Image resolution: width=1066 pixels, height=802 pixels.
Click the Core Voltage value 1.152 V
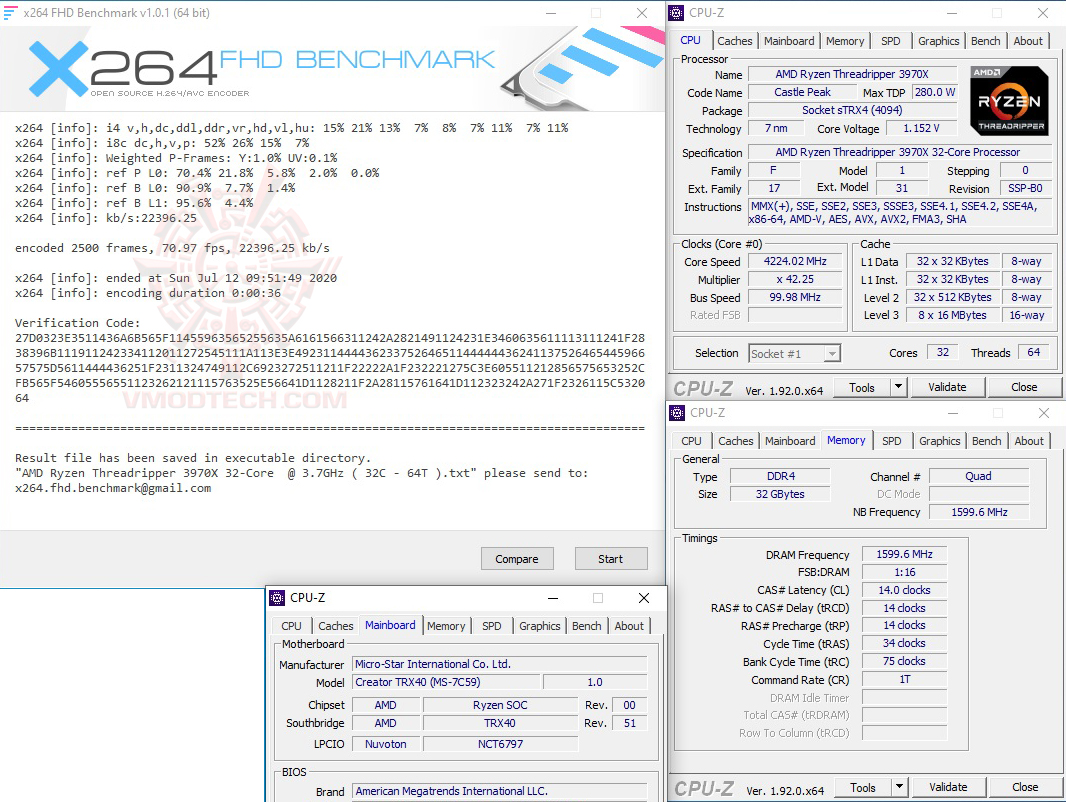pyautogui.click(x=921, y=128)
